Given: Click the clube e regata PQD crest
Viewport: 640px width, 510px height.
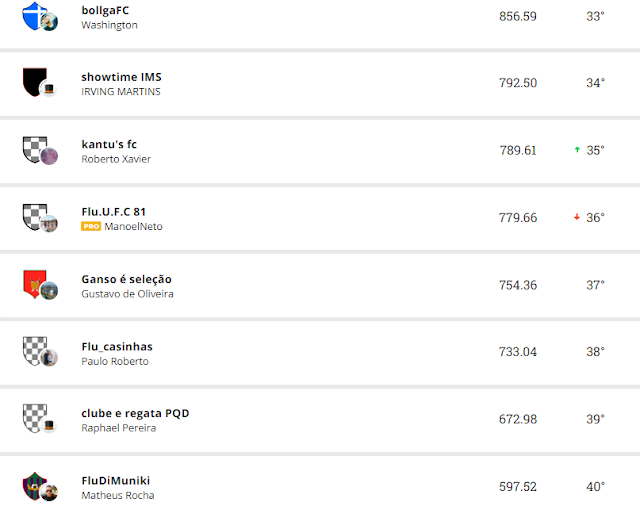Looking at the screenshot, I should coord(35,417).
